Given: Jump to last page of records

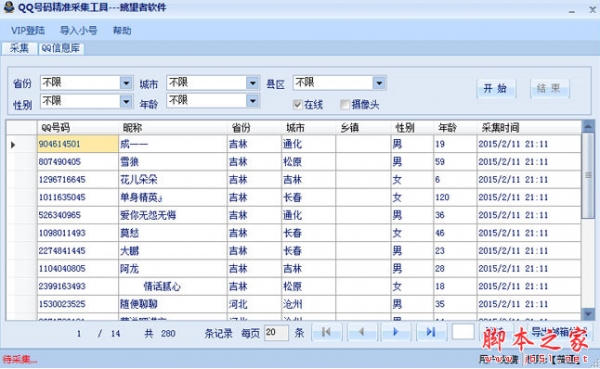Looking at the screenshot, I should pos(431,332).
